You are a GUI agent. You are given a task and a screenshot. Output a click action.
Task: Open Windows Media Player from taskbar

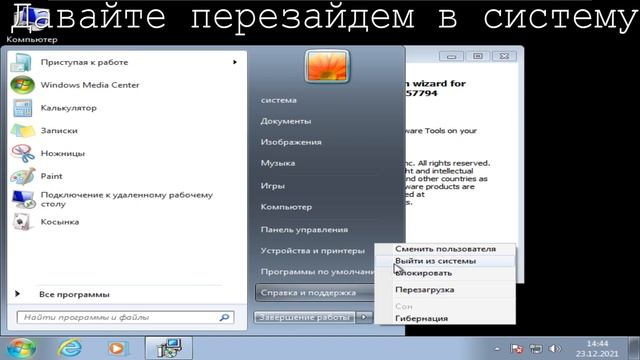(118, 349)
